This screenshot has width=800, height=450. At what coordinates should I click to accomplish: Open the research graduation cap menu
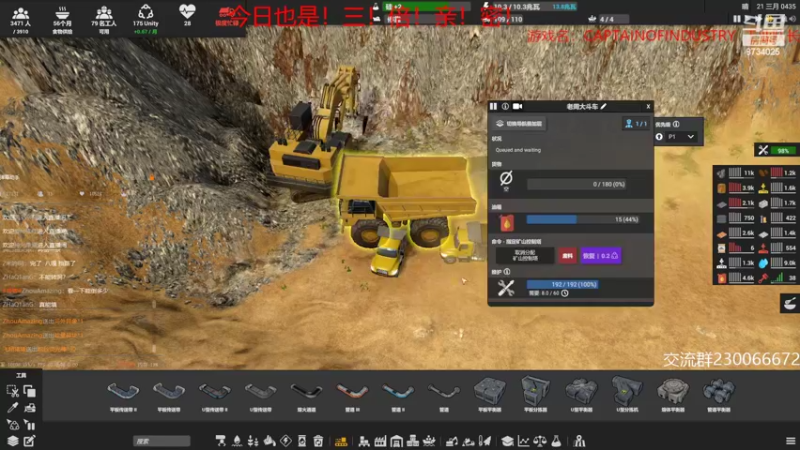[x=507, y=441]
